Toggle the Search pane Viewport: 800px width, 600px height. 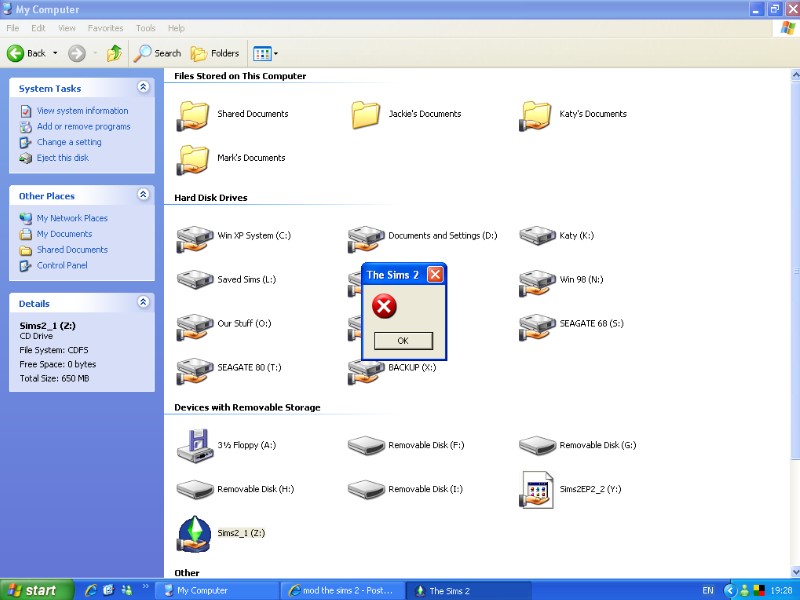click(x=157, y=53)
